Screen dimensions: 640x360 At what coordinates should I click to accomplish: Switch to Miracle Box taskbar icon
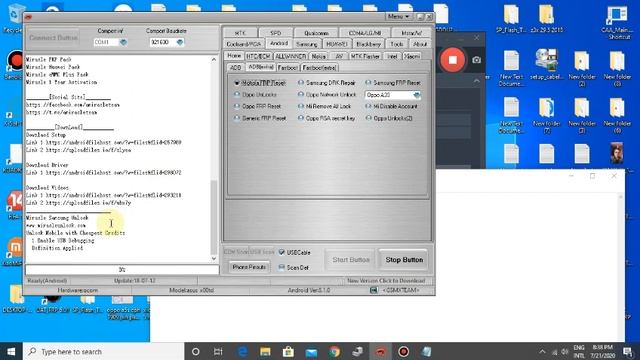380,351
